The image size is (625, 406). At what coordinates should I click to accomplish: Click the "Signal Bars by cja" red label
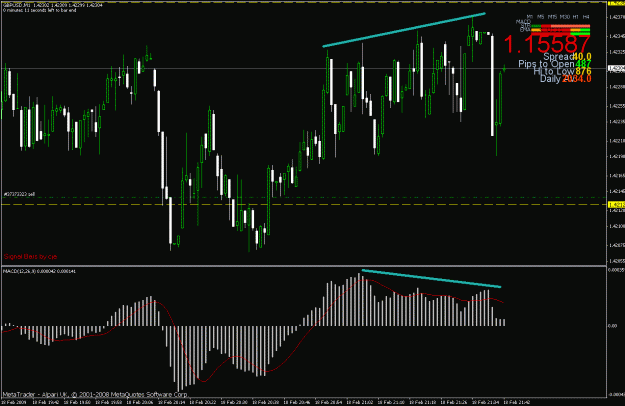[30, 257]
